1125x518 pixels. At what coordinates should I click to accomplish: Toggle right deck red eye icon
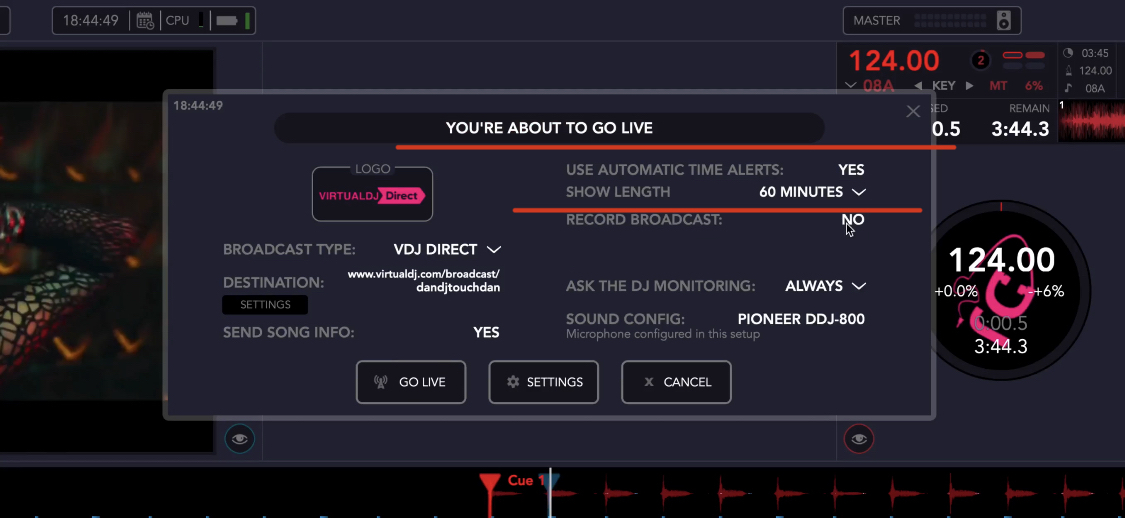point(859,438)
